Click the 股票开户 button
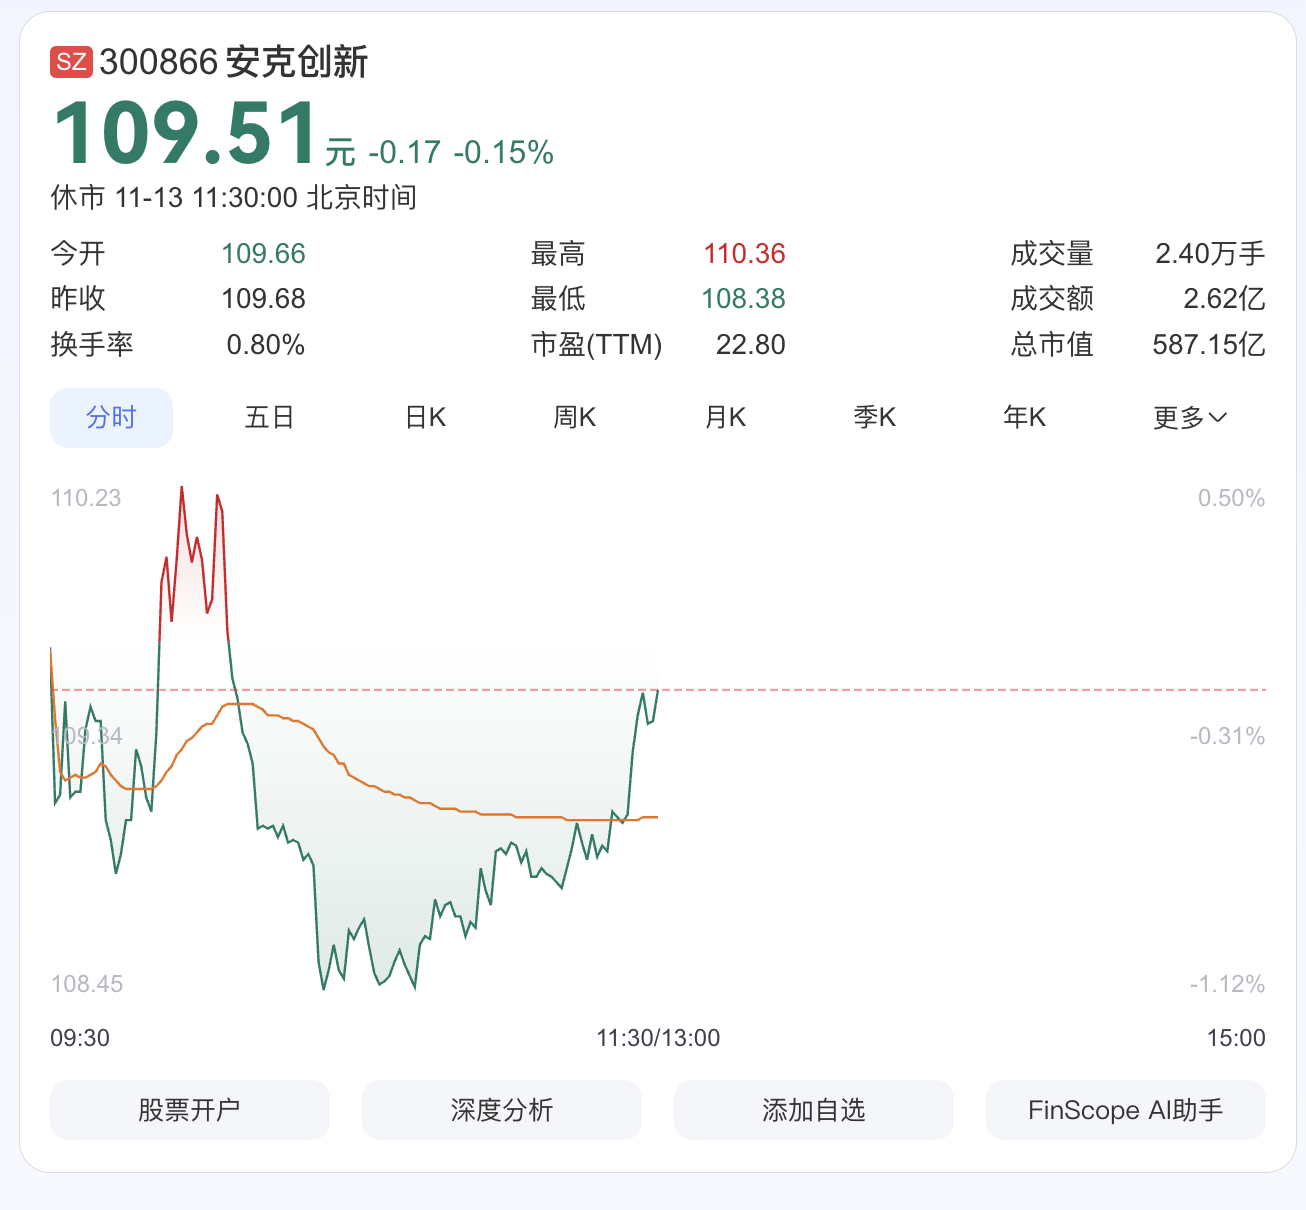 tap(189, 1110)
